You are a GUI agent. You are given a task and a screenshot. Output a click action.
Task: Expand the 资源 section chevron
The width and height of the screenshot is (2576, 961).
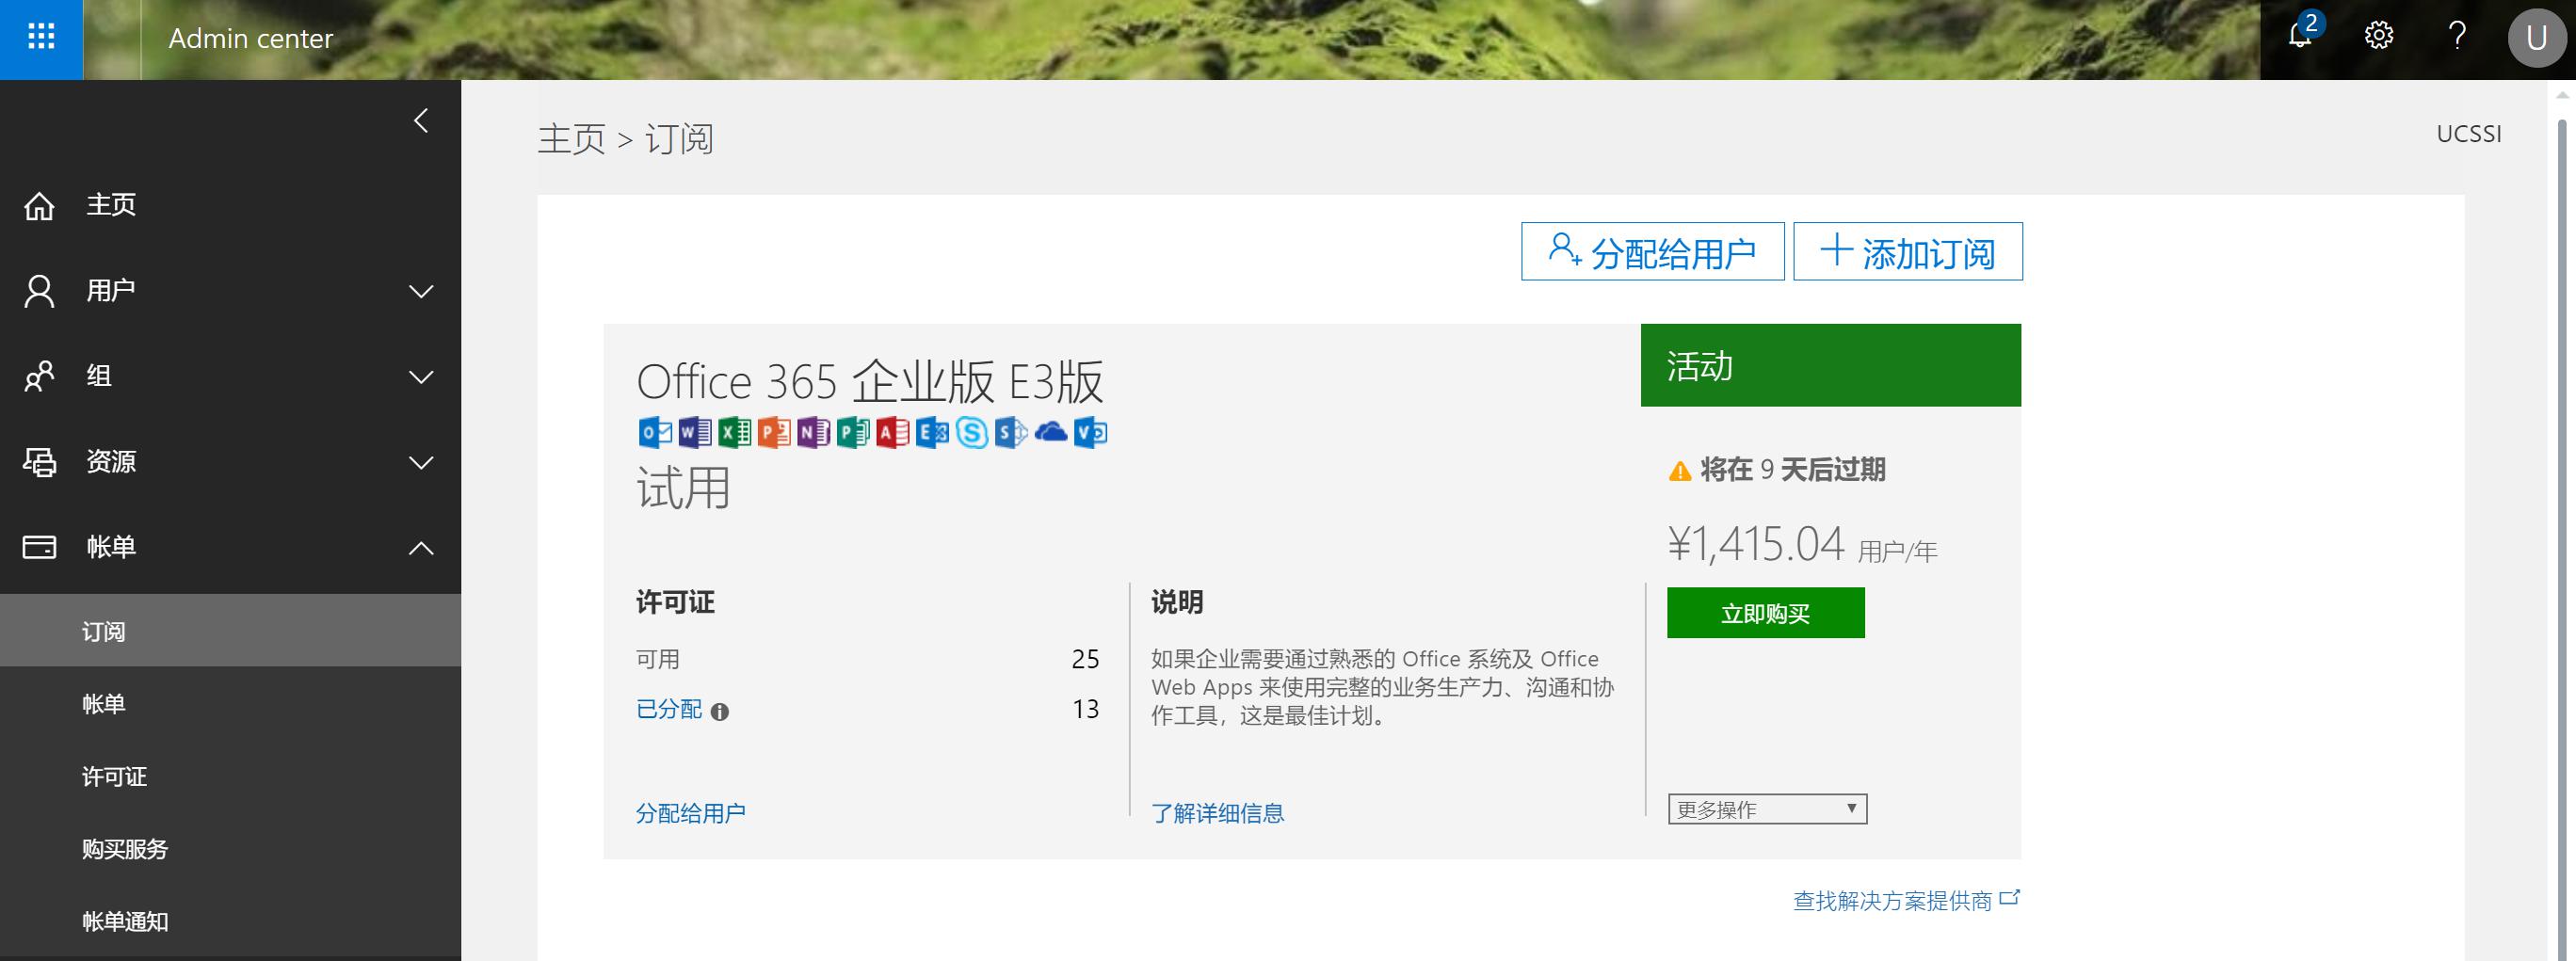coord(421,463)
